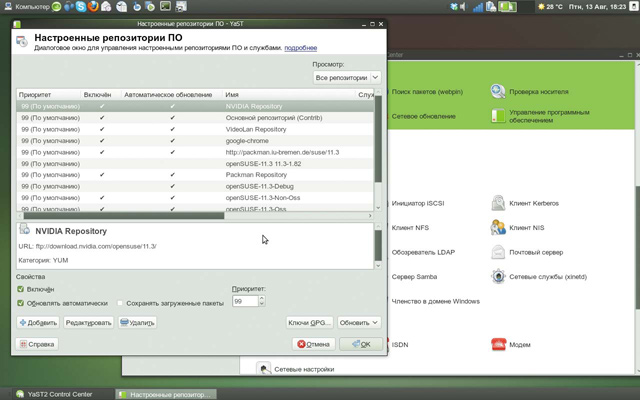Sort by the Имя column header

(289, 95)
